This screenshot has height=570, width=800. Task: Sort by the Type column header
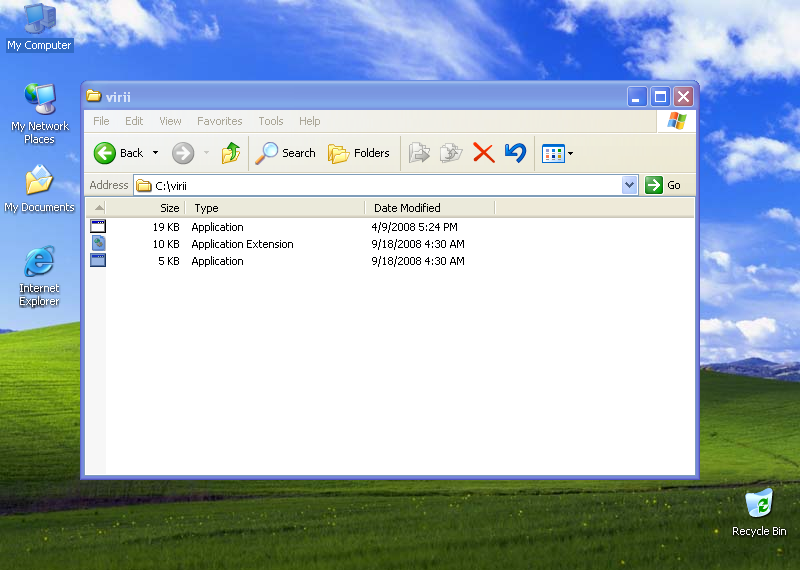pyautogui.click(x=275, y=208)
